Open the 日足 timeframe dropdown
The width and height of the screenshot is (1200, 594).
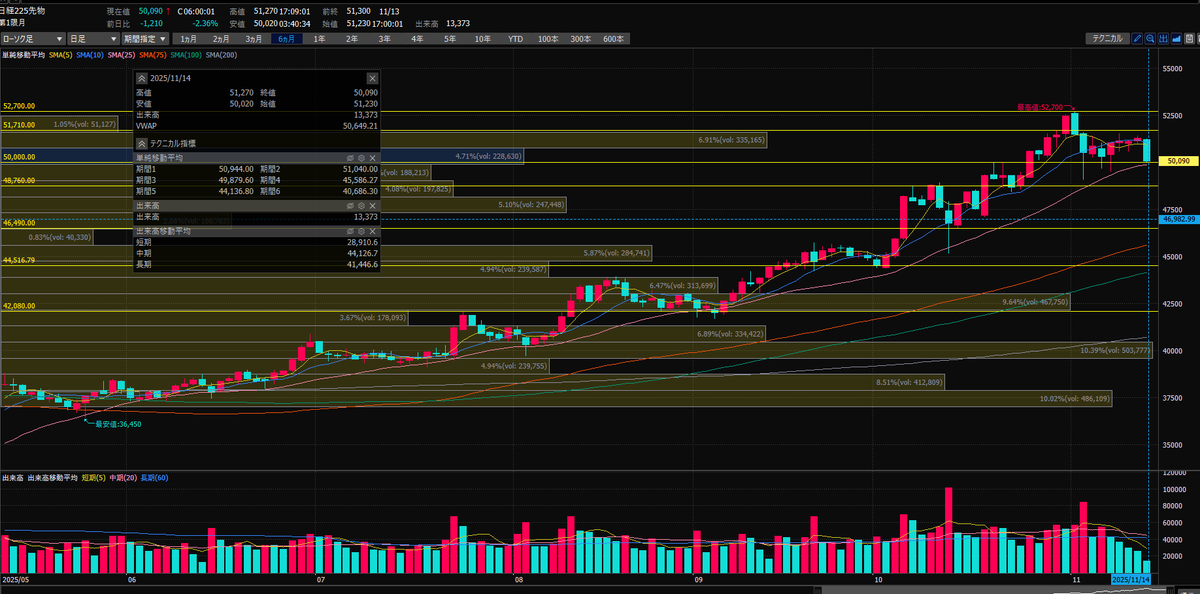(x=94, y=39)
